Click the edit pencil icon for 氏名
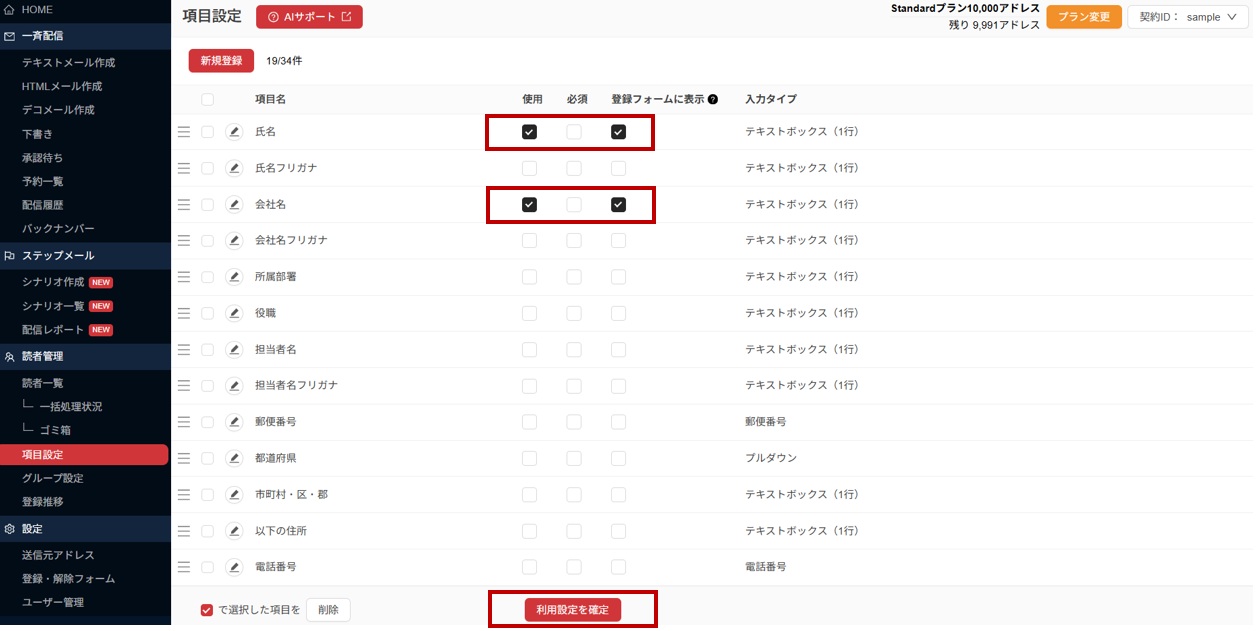Image resolution: width=1258 pixels, height=631 pixels. pos(234,132)
